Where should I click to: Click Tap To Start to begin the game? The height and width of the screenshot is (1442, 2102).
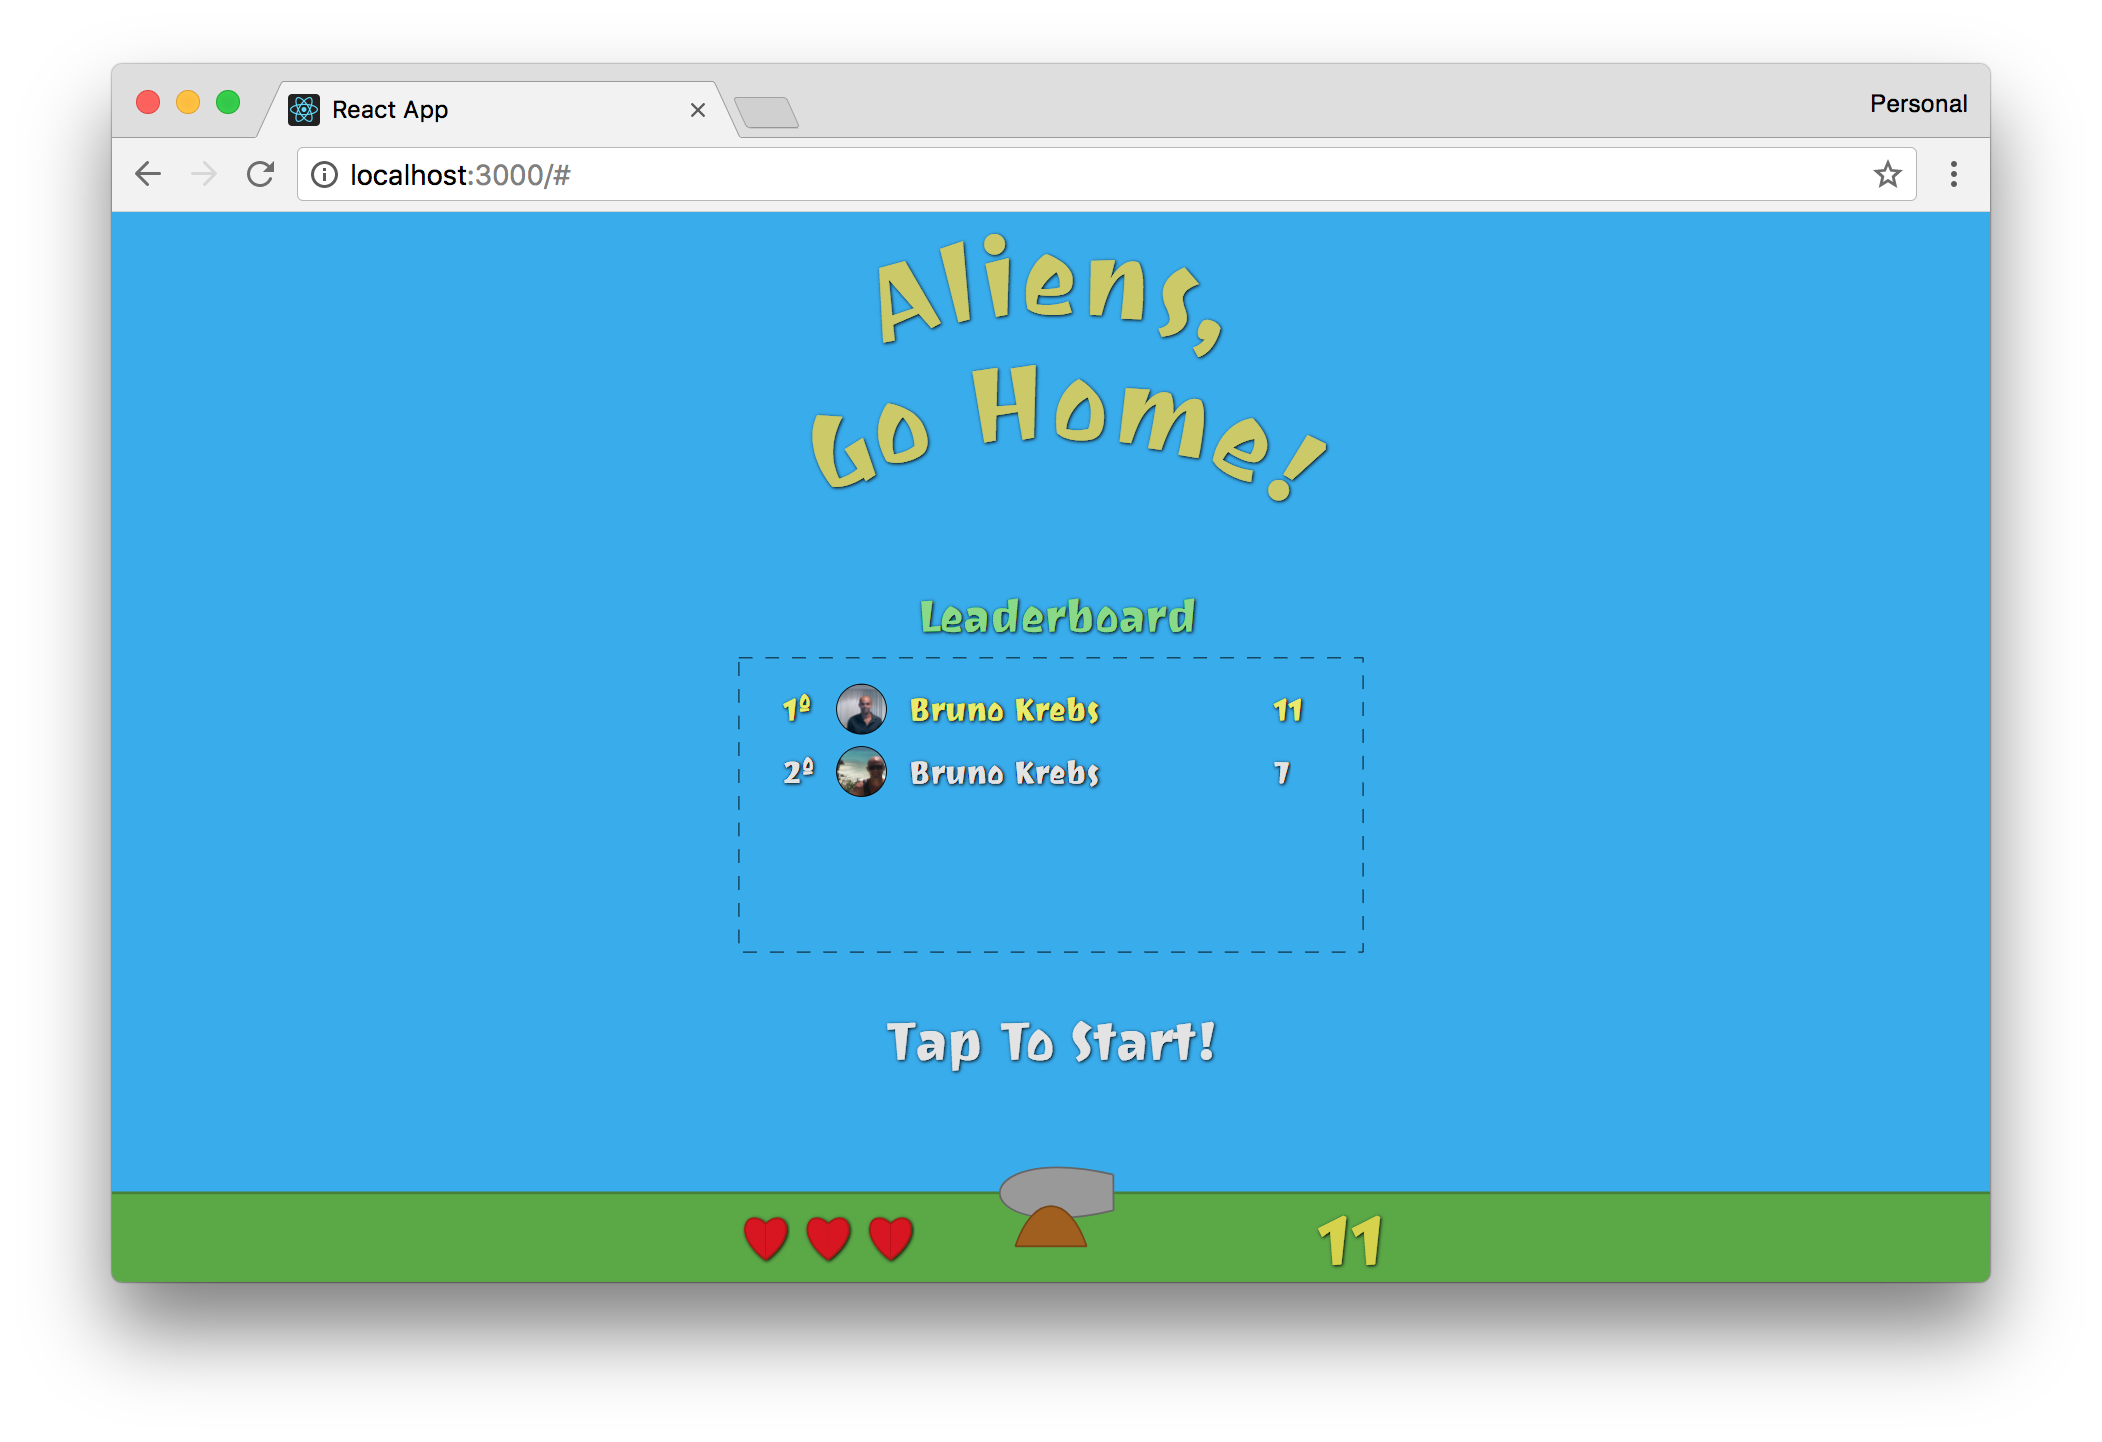click(1052, 1043)
